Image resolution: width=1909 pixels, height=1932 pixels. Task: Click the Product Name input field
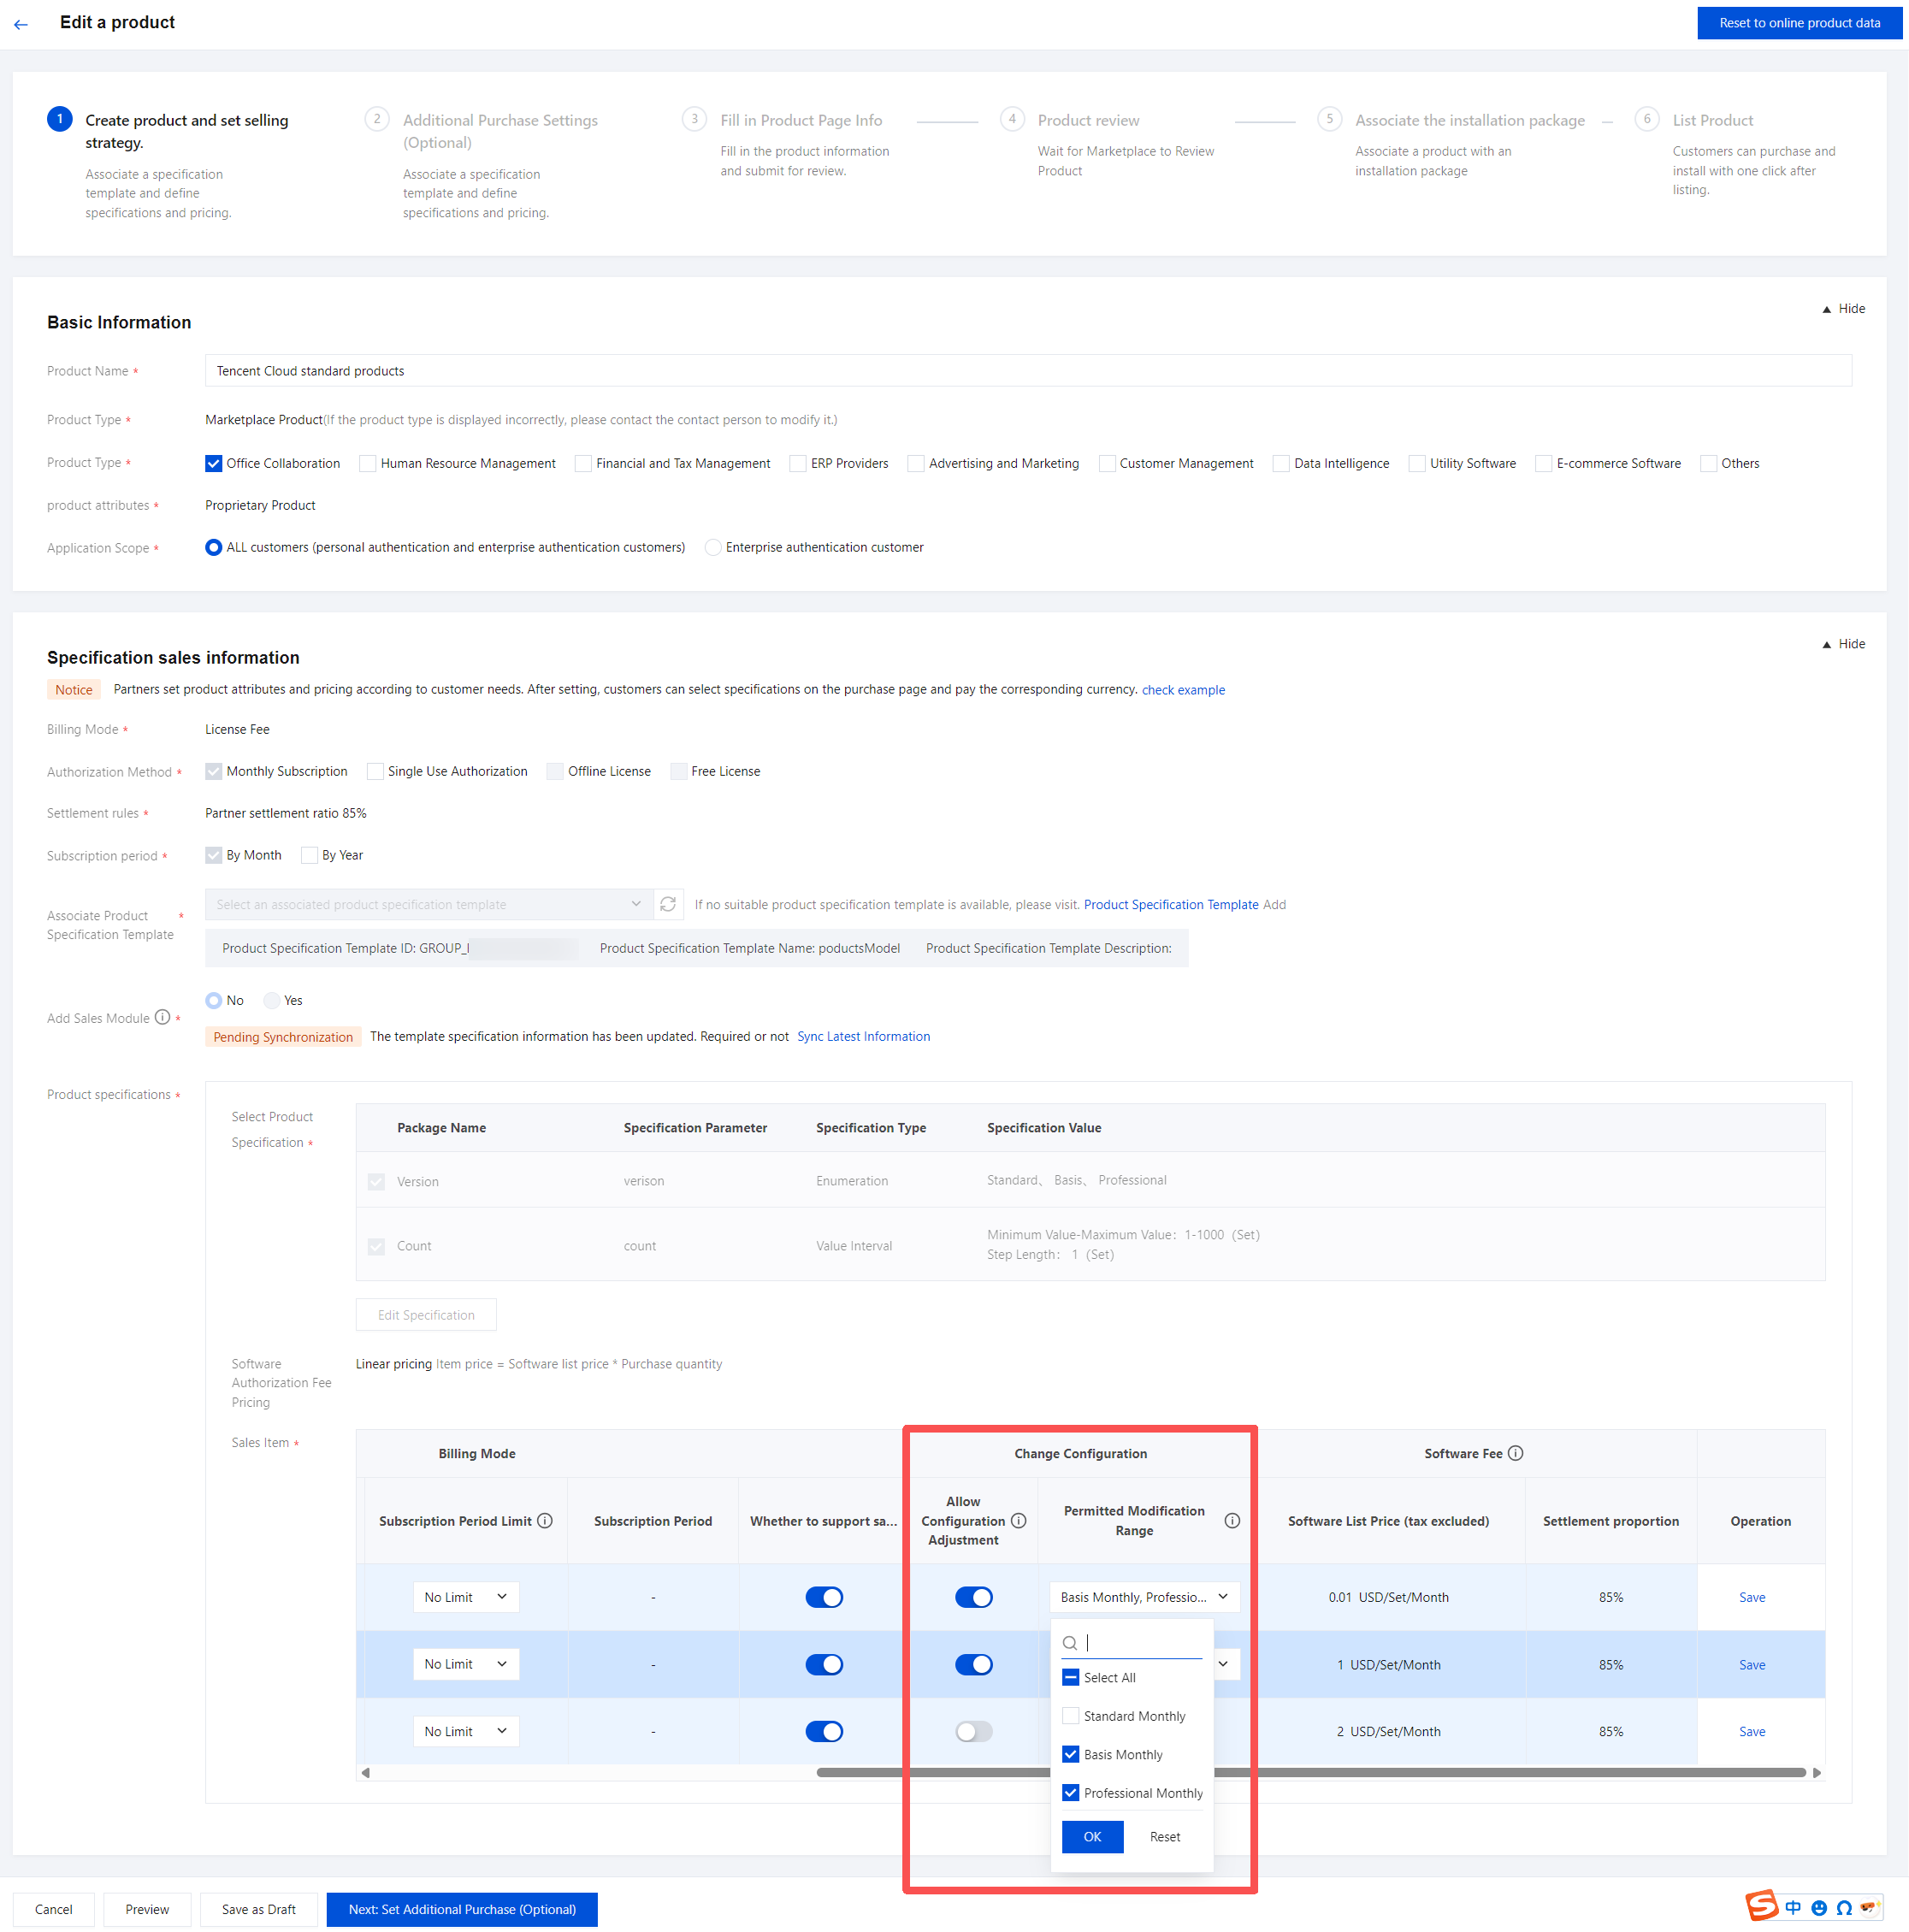coord(1027,371)
